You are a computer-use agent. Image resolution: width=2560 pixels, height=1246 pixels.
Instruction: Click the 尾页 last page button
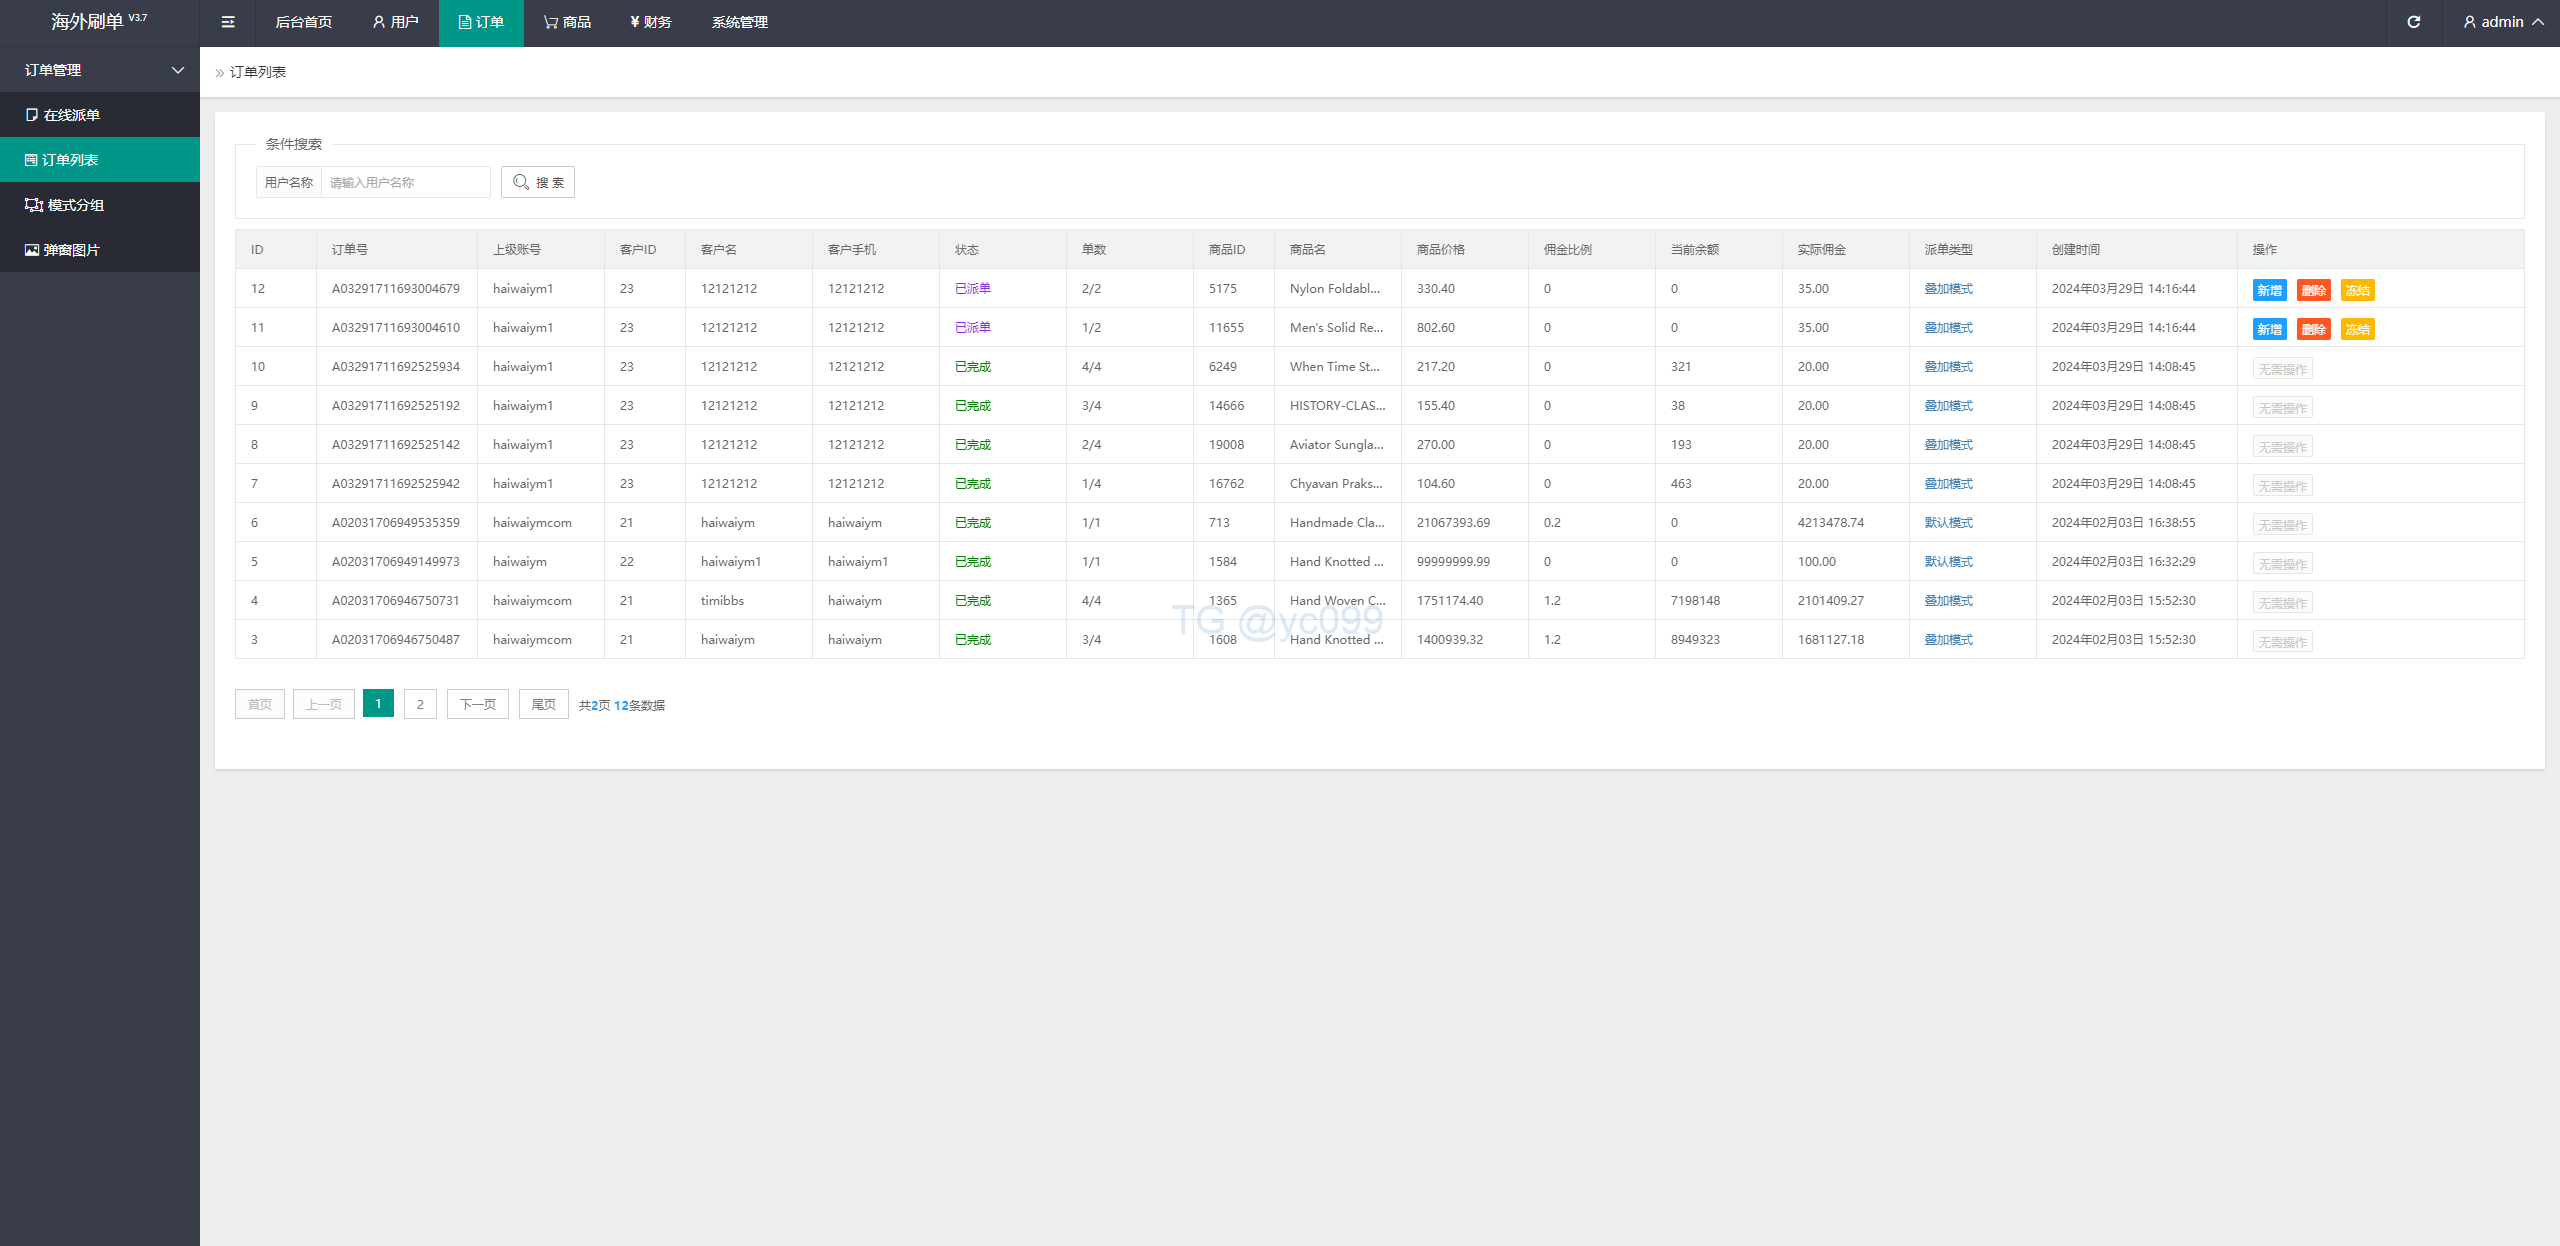pos(543,704)
